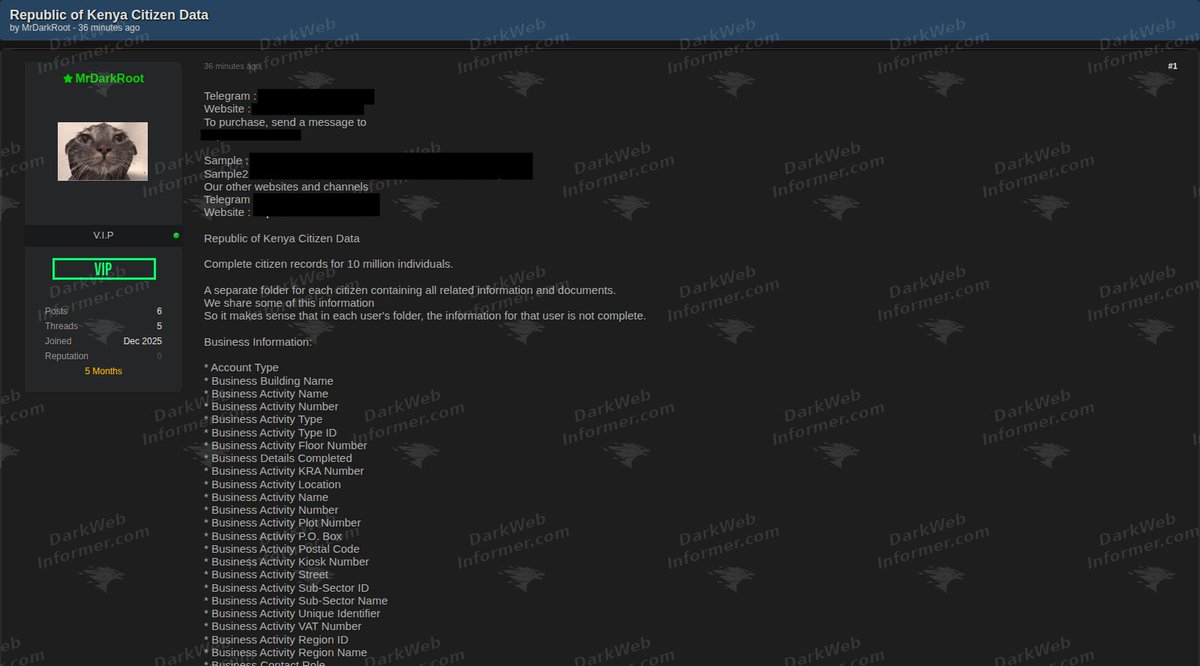This screenshot has height=666, width=1200.
Task: Select '* Business Activity Type ID' entry
Action: (270, 433)
